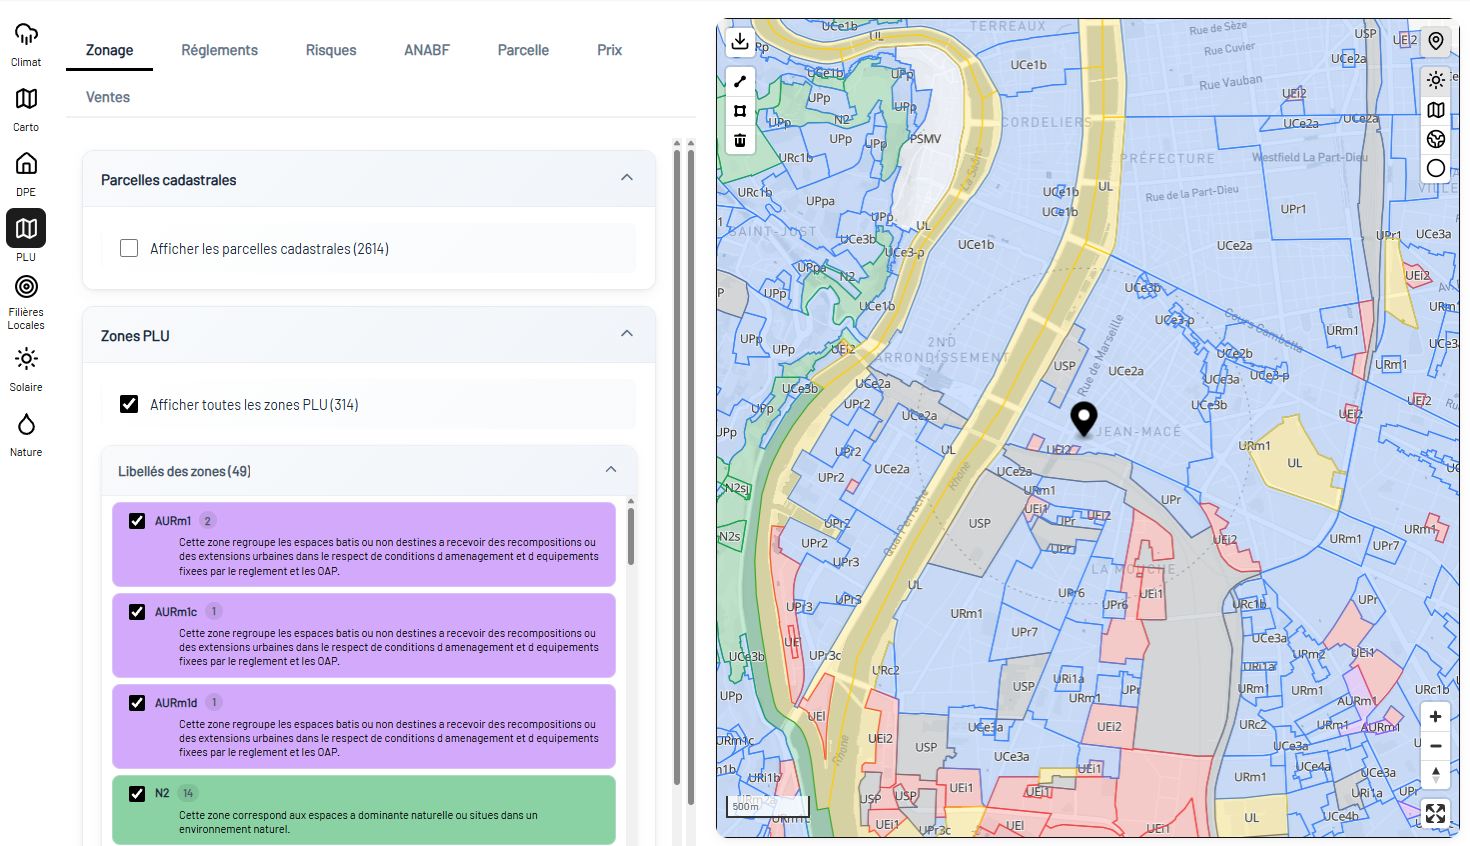Click the 2ND ARRONDISSEMENT map label
Image resolution: width=1470 pixels, height=846 pixels.
(942, 350)
